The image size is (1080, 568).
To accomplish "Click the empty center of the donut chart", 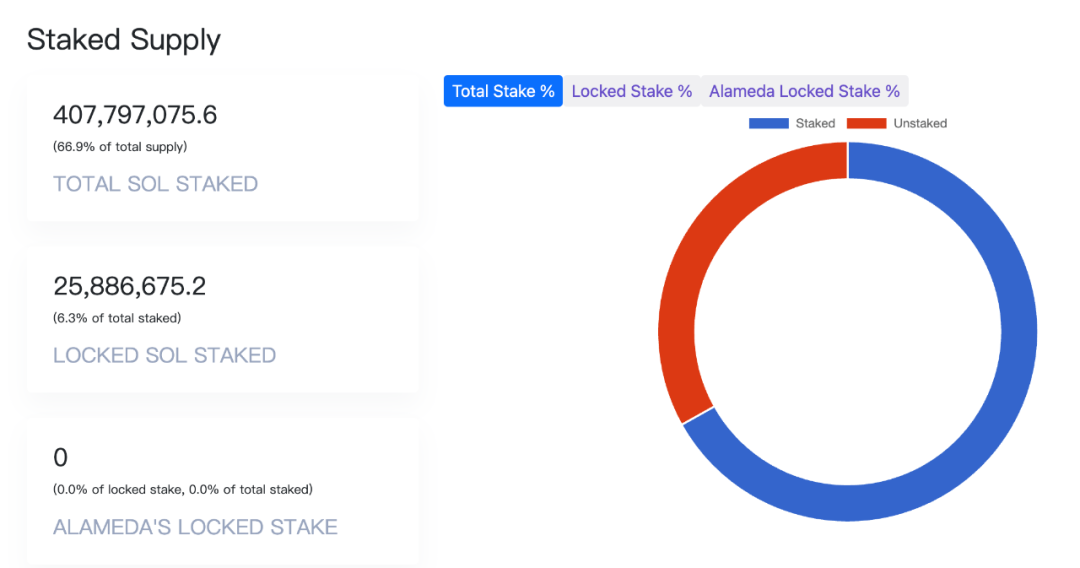I will 848,332.
